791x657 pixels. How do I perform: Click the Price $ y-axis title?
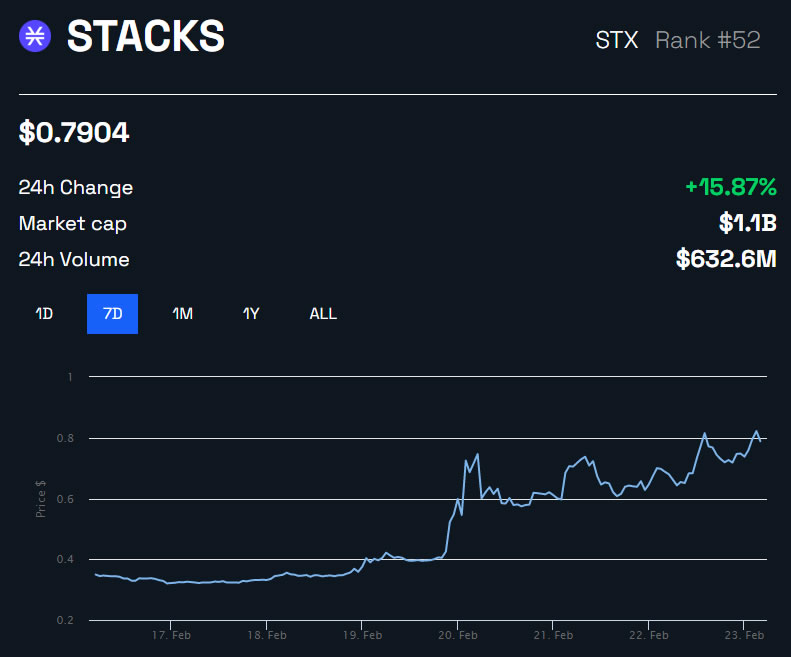[41, 497]
